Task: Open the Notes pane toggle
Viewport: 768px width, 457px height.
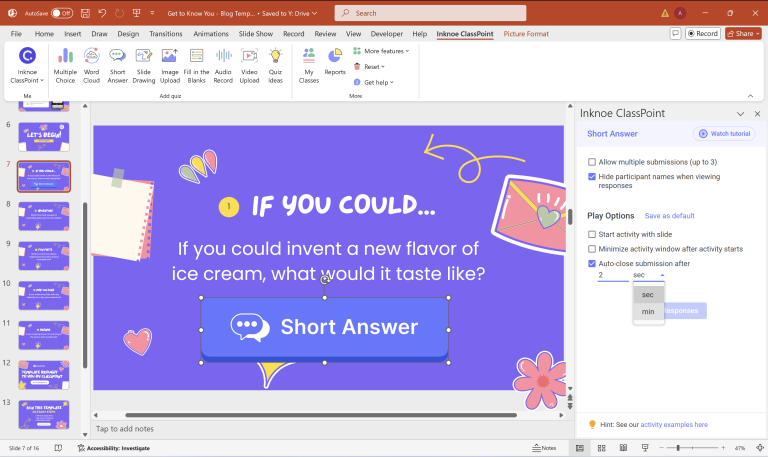Action: (544, 448)
